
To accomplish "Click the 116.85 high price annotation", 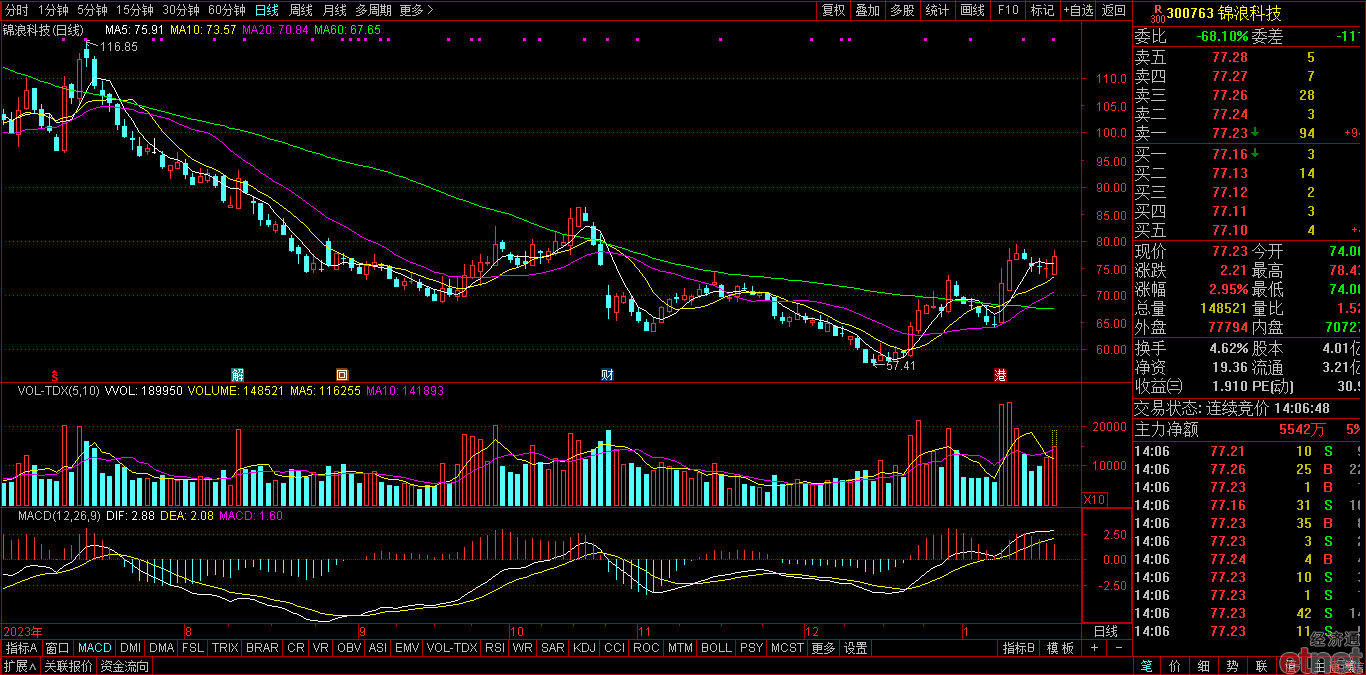I will [x=118, y=47].
